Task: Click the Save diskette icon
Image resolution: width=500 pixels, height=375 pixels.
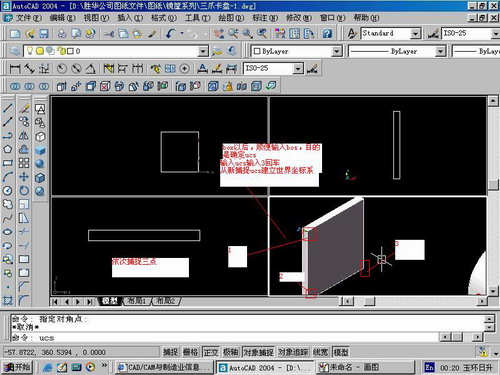Action: coord(44,33)
